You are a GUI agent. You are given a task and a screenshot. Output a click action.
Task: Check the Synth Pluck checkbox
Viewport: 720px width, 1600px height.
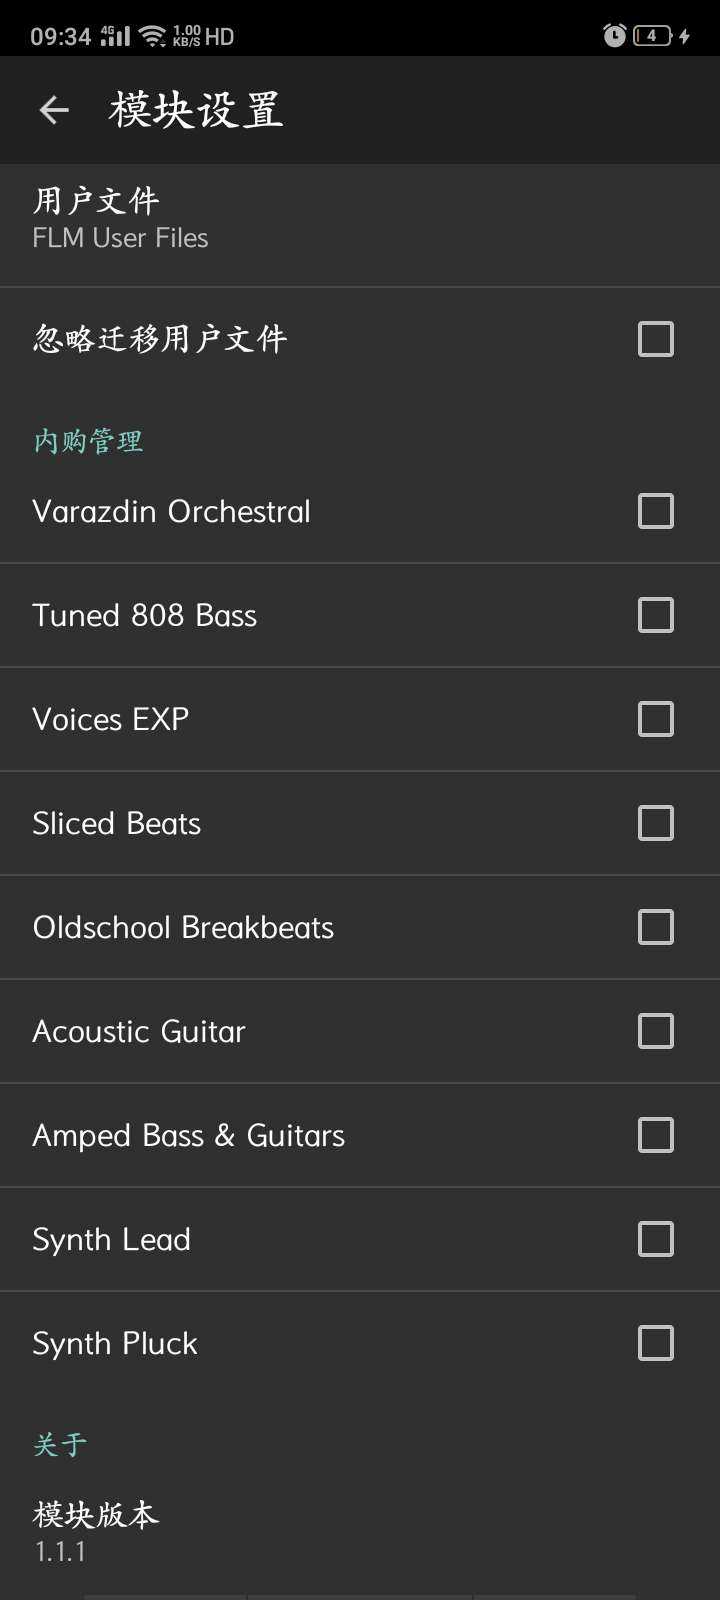tap(656, 1343)
